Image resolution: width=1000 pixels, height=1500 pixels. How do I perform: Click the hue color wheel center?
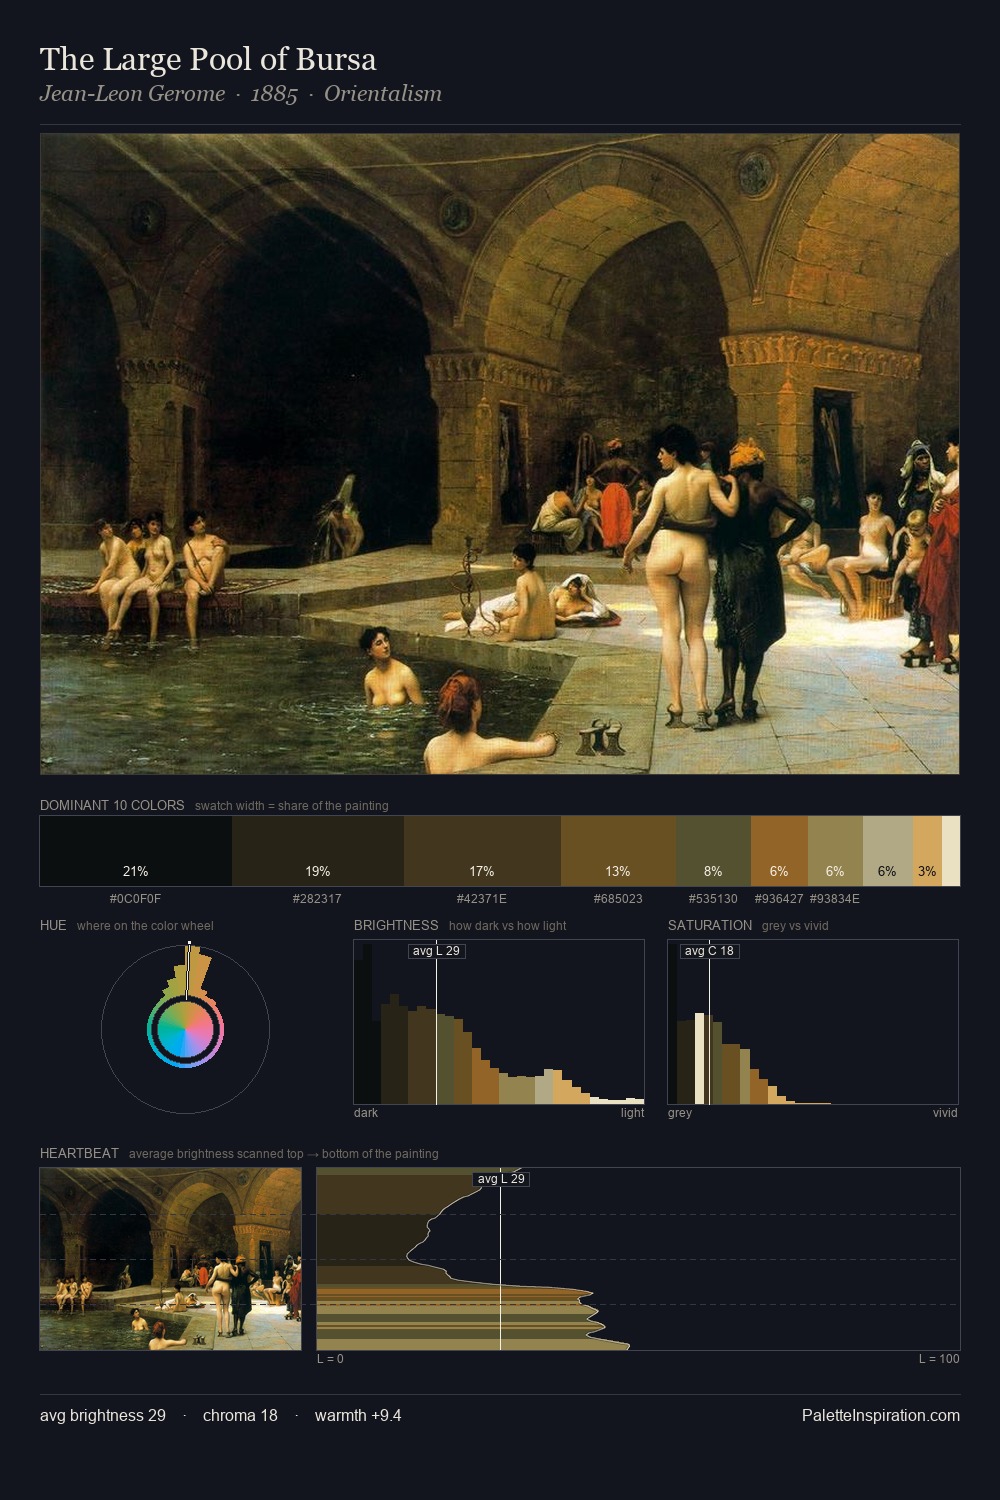[x=185, y=1029]
